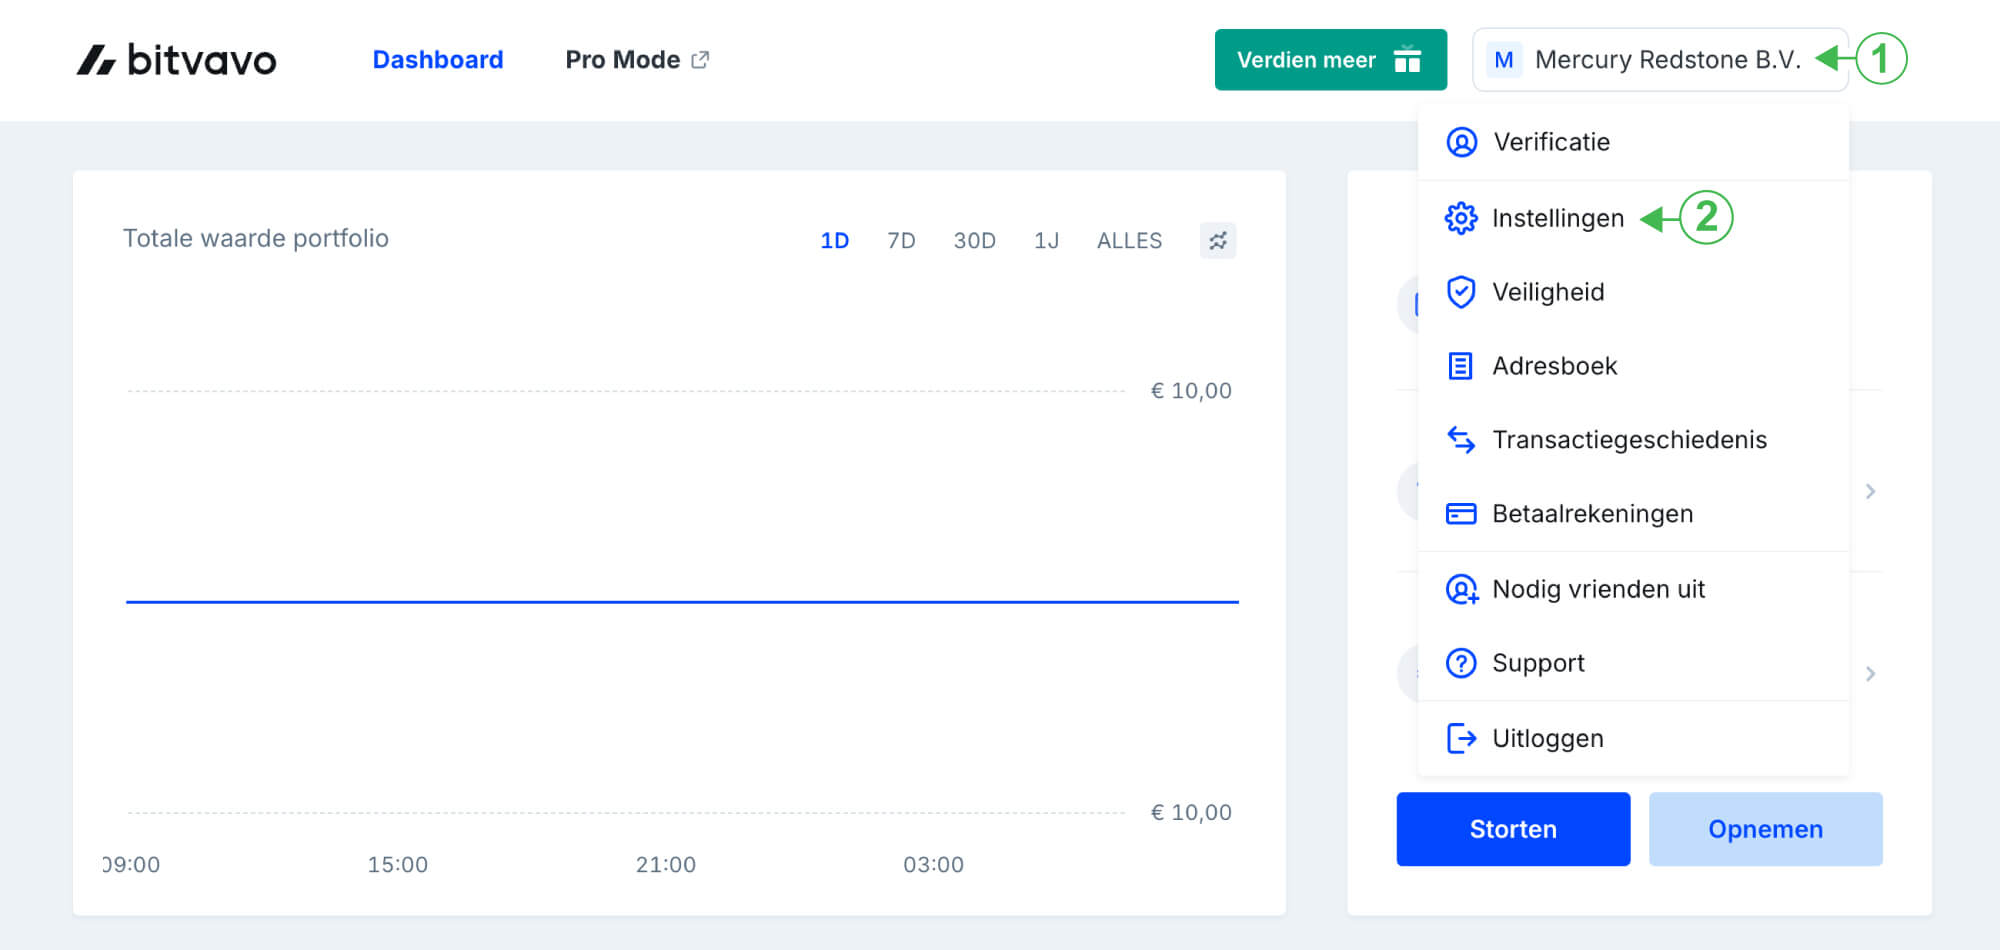Screen dimensions: 2000x950
Task: Click the Betaalrekeningen card icon
Action: 1461,514
